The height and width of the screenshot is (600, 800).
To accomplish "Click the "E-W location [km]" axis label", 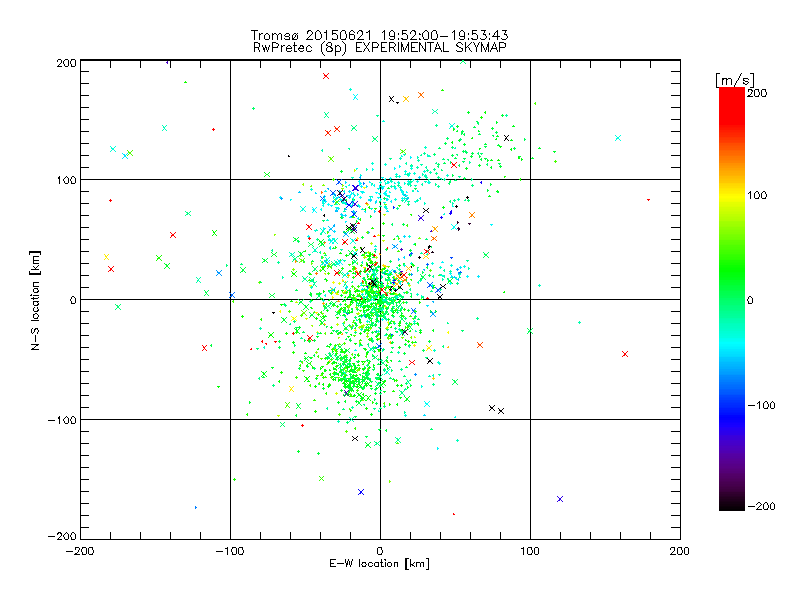I will click(379, 564).
